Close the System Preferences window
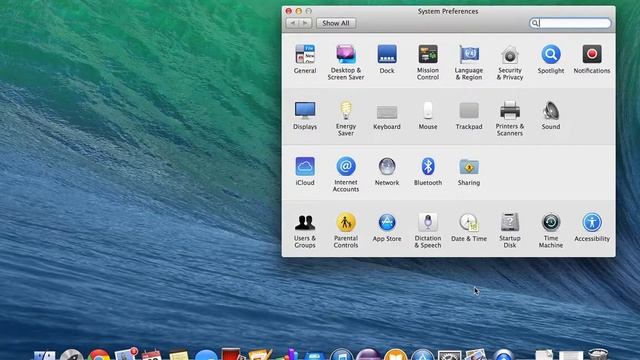 (x=289, y=11)
